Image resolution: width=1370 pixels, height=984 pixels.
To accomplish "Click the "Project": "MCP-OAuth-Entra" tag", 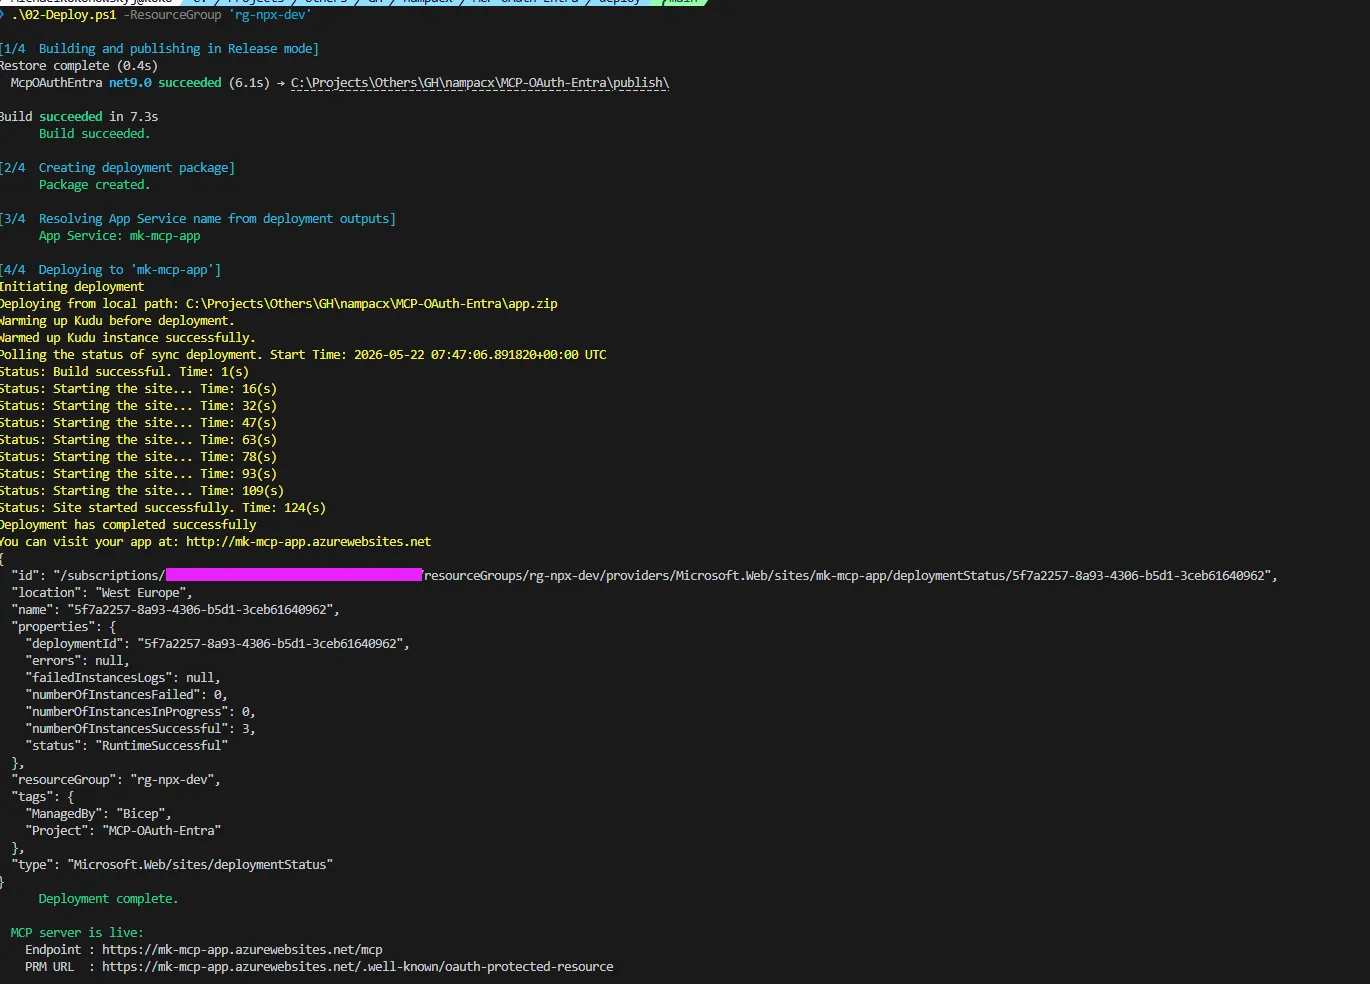I will click(x=123, y=831).
